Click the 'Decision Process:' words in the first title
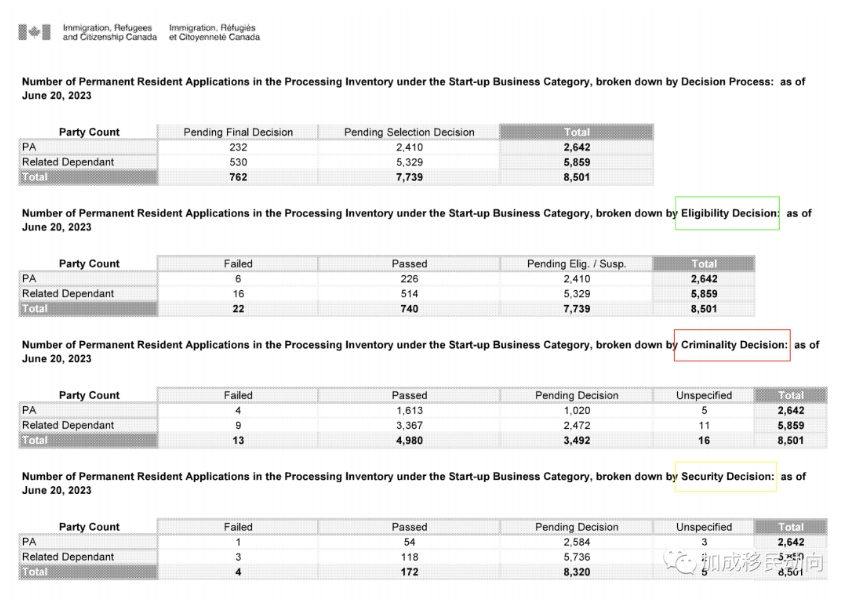 [727, 82]
